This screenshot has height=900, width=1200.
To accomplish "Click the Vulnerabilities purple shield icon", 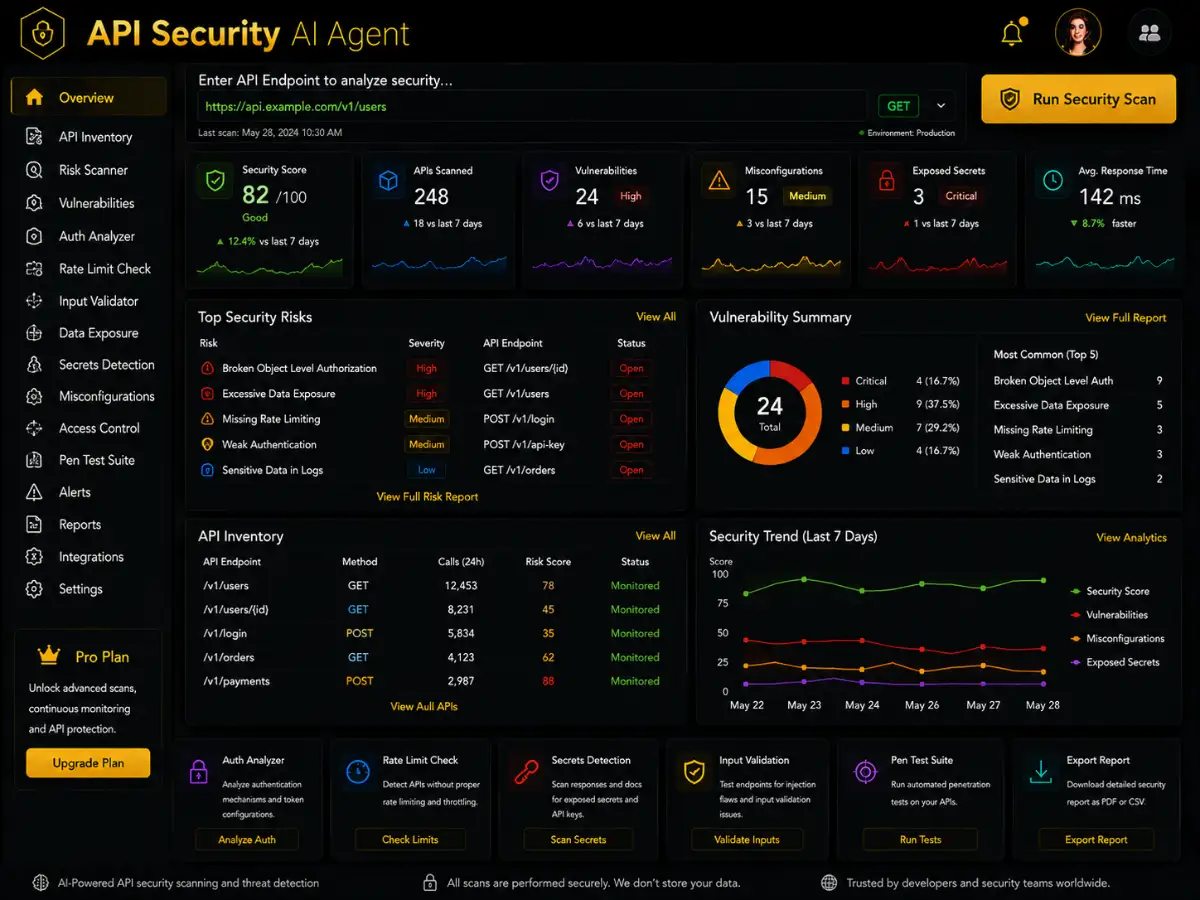I will point(549,182).
